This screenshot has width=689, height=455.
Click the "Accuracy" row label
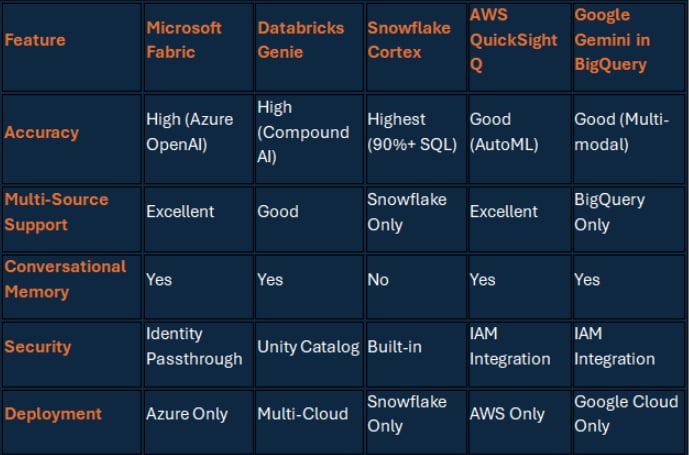(41, 132)
